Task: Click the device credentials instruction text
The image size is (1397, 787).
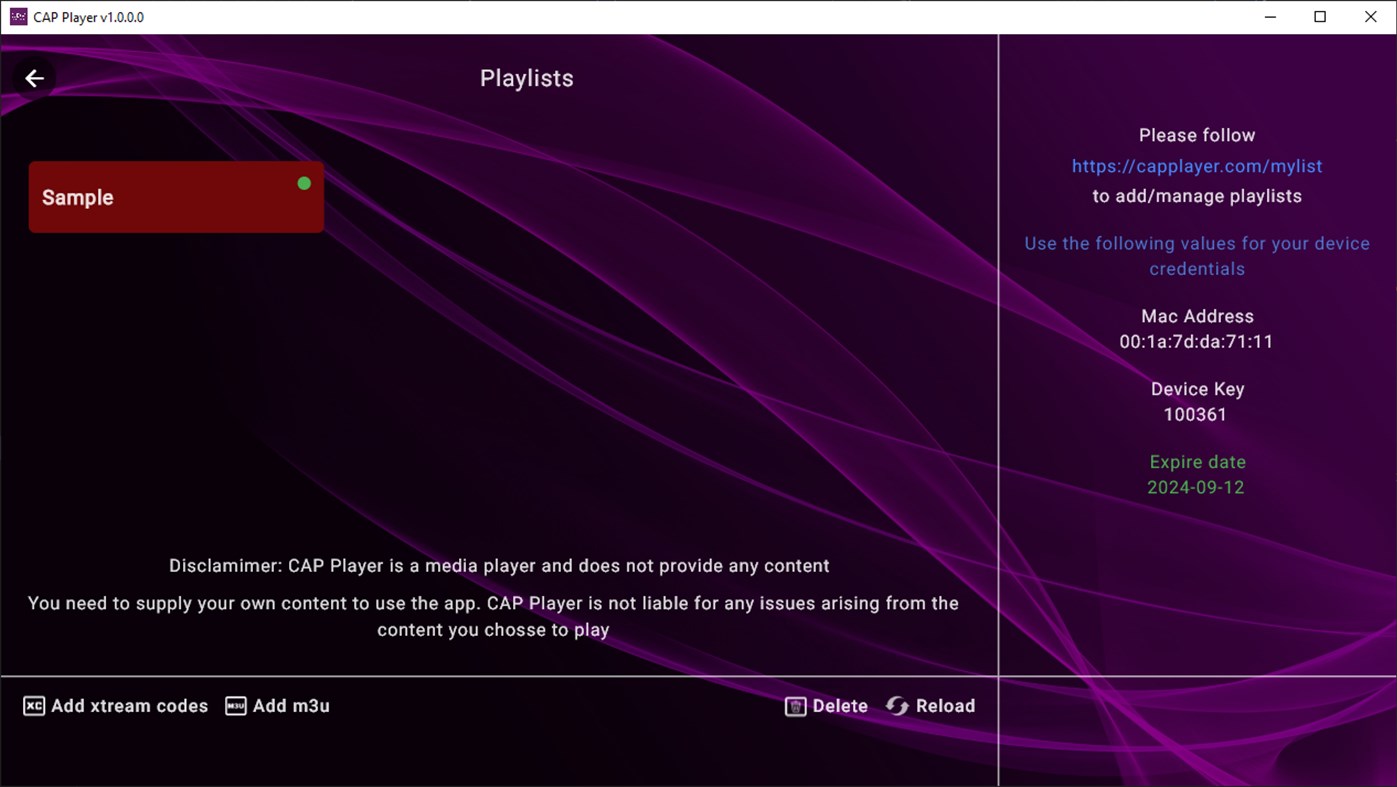Action: 1196,255
